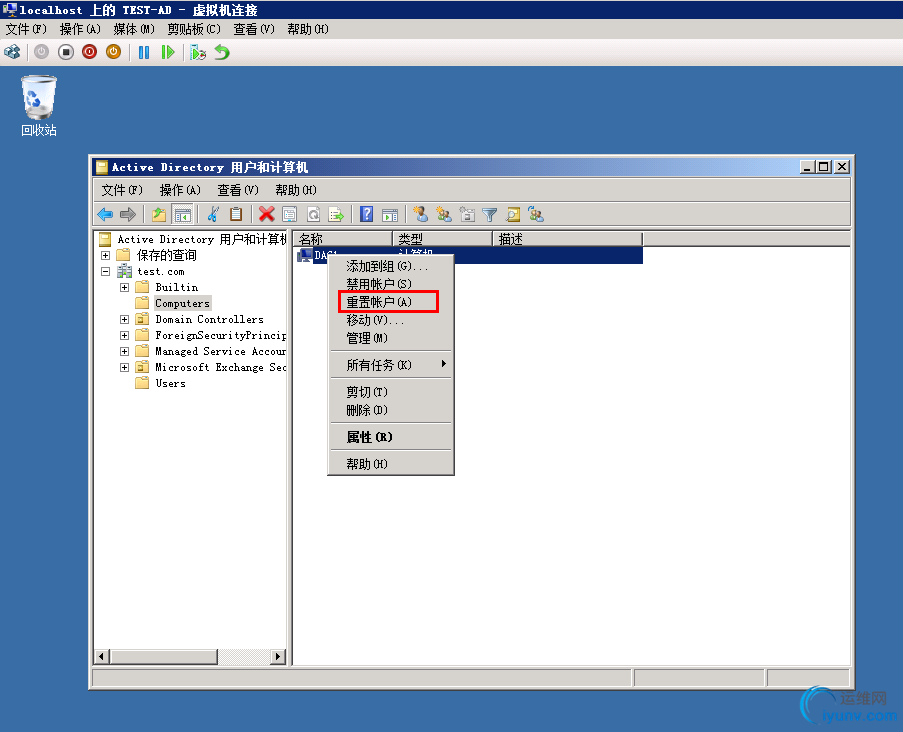Take a VM snapshot with the checkpoint icon
This screenshot has width=903, height=732.
click(x=198, y=52)
